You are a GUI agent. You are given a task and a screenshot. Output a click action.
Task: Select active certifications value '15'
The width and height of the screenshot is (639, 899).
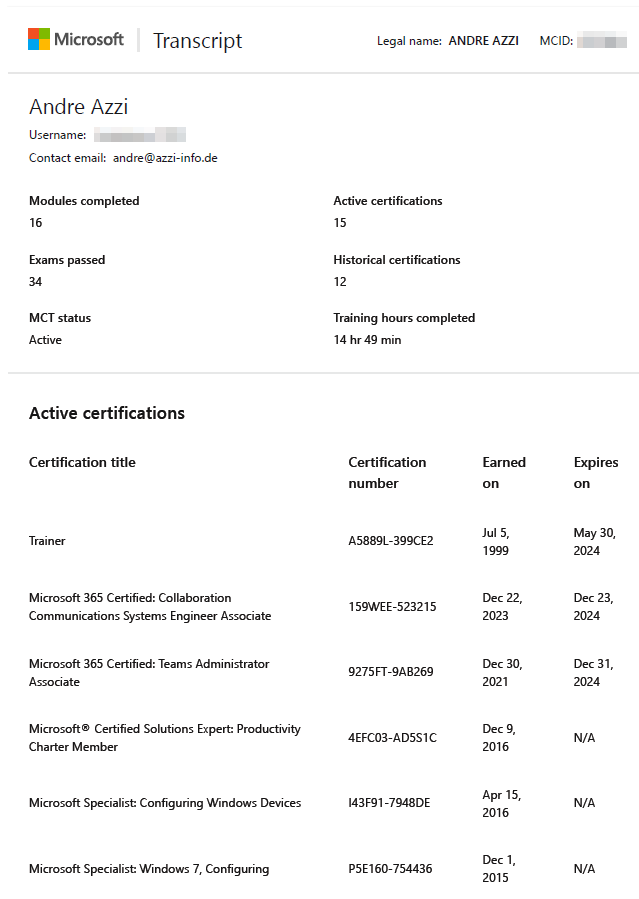coord(340,222)
